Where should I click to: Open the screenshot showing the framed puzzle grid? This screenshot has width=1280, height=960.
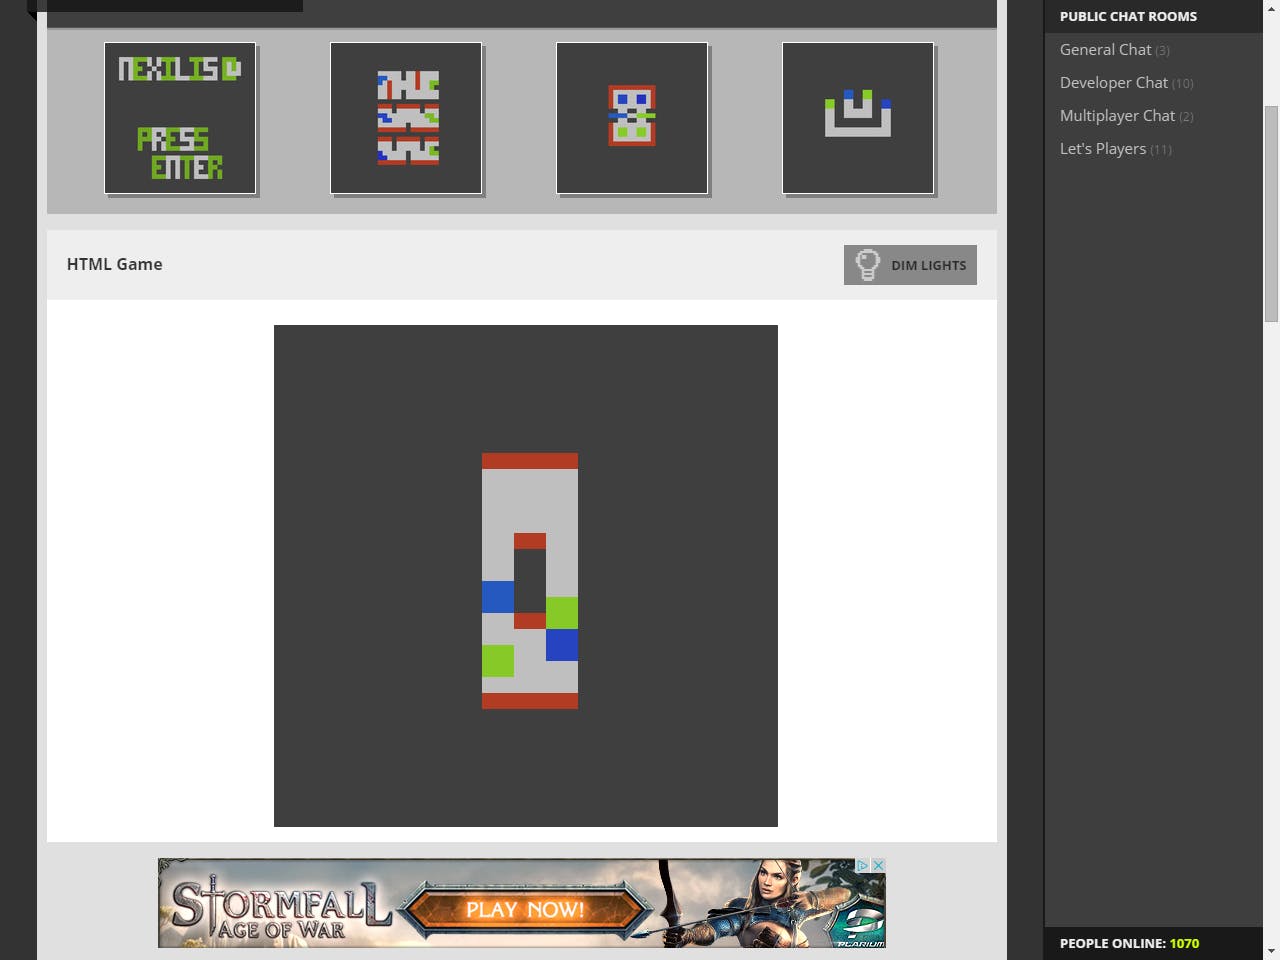pos(632,117)
